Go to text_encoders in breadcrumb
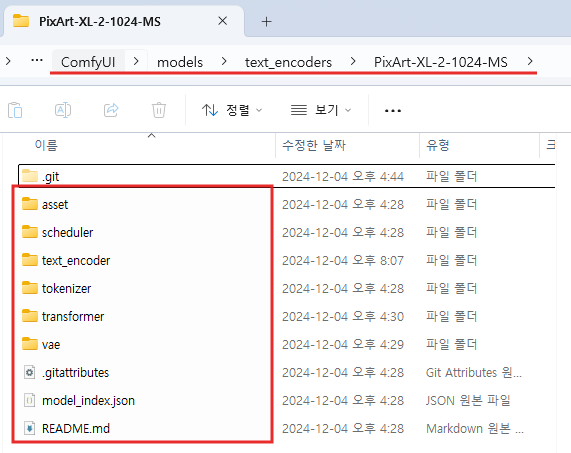This screenshot has height=453, width=571. click(288, 62)
